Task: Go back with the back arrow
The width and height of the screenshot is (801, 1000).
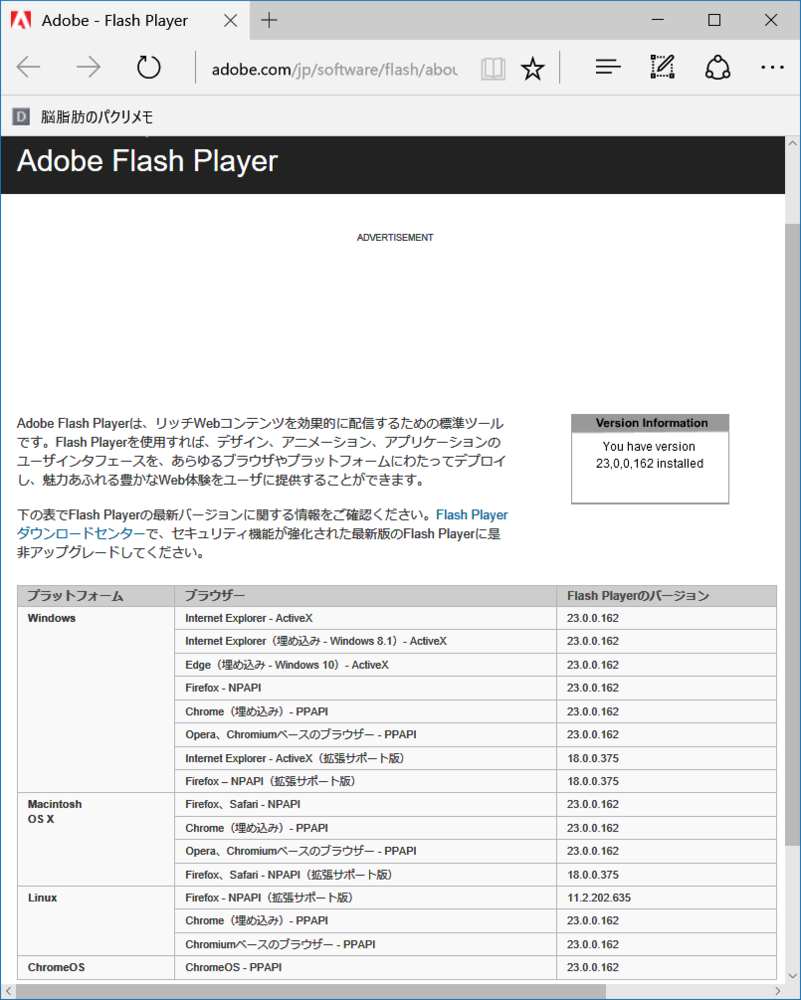Action: pos(29,67)
